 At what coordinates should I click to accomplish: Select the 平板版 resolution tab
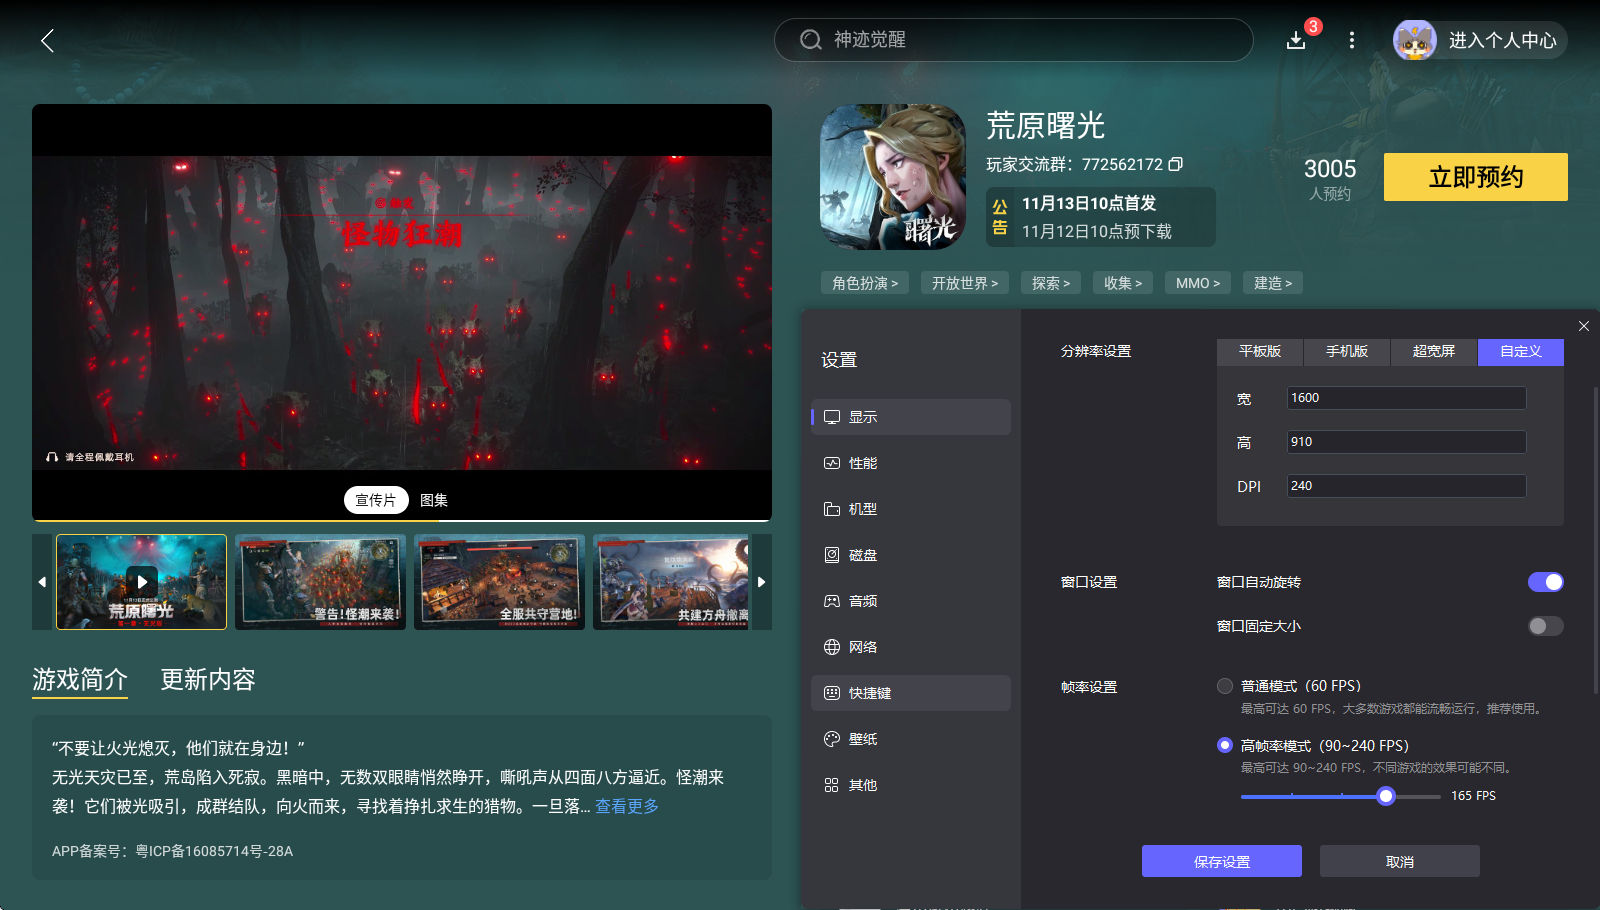click(x=1260, y=352)
